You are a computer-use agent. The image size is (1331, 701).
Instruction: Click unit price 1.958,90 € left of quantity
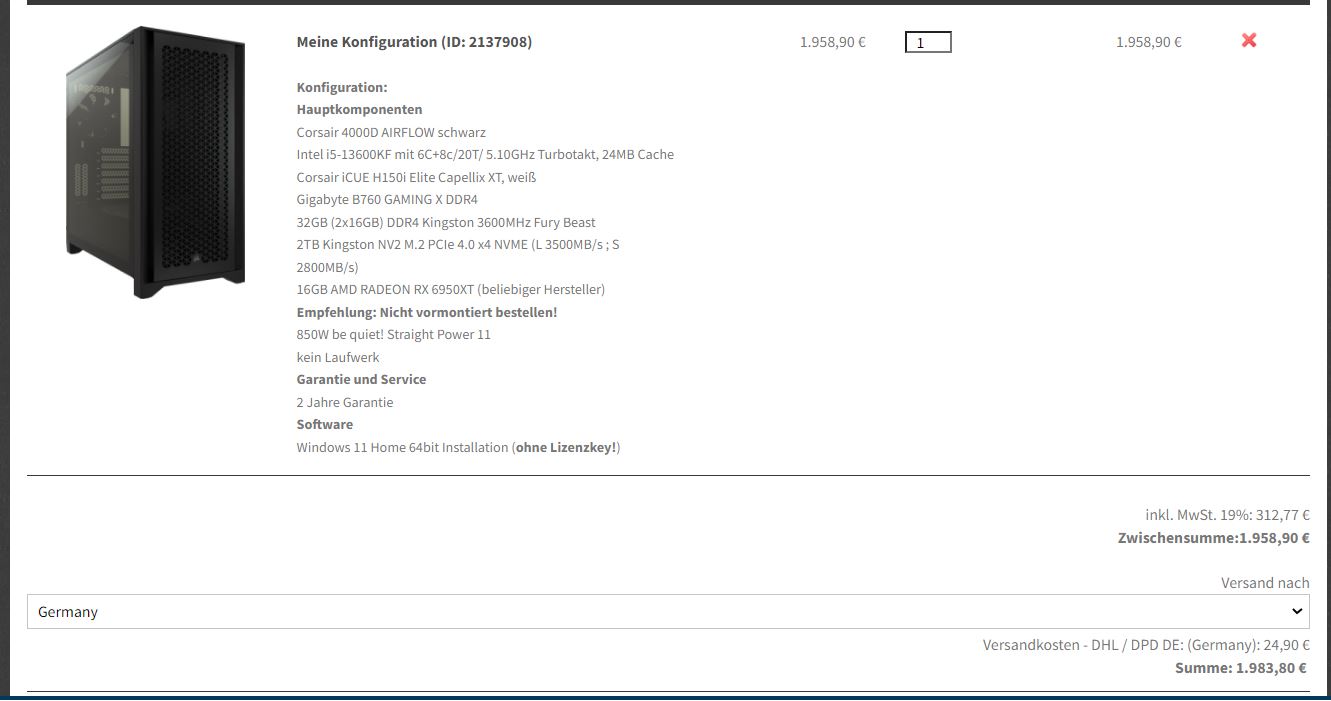tap(833, 42)
